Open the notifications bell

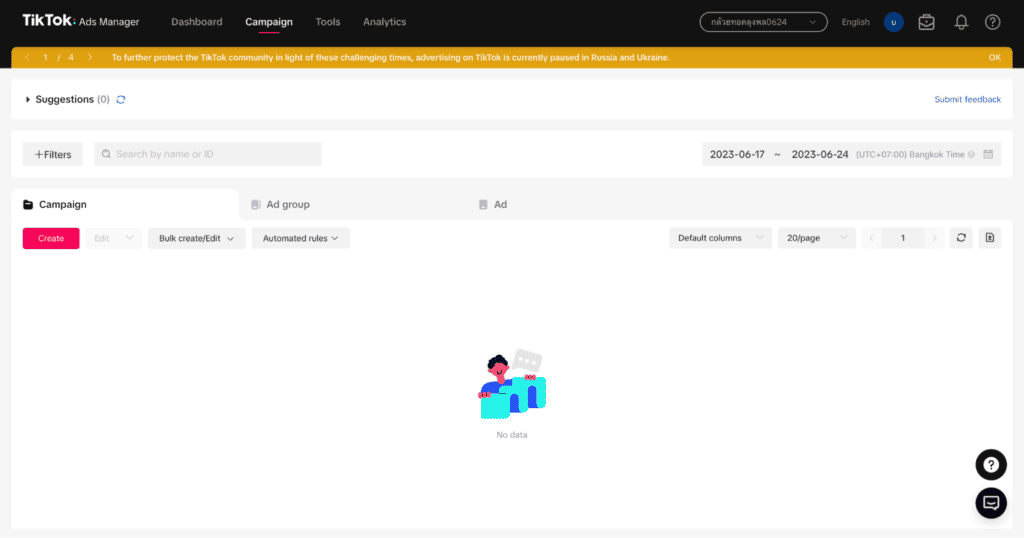[x=961, y=22]
